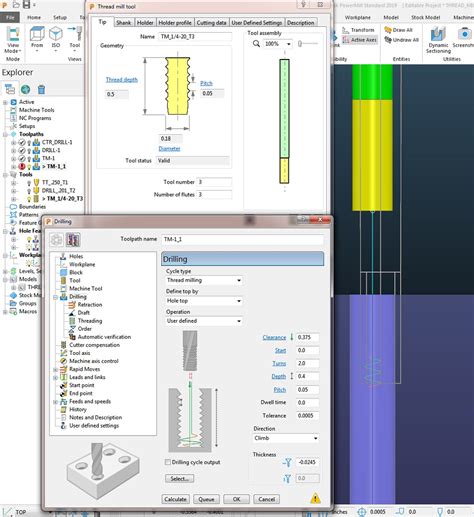
Task: Click the Screenshot utility icon
Action: click(464, 35)
